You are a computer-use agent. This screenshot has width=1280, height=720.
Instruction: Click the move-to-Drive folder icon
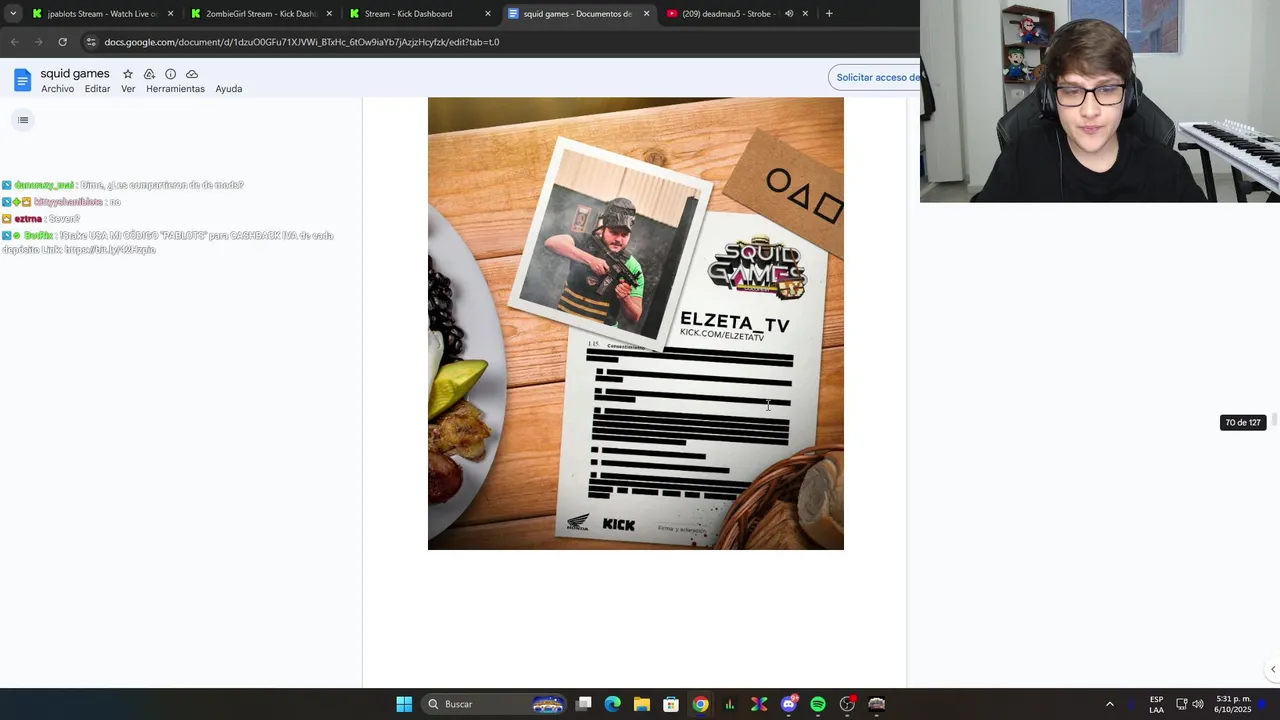pos(149,74)
